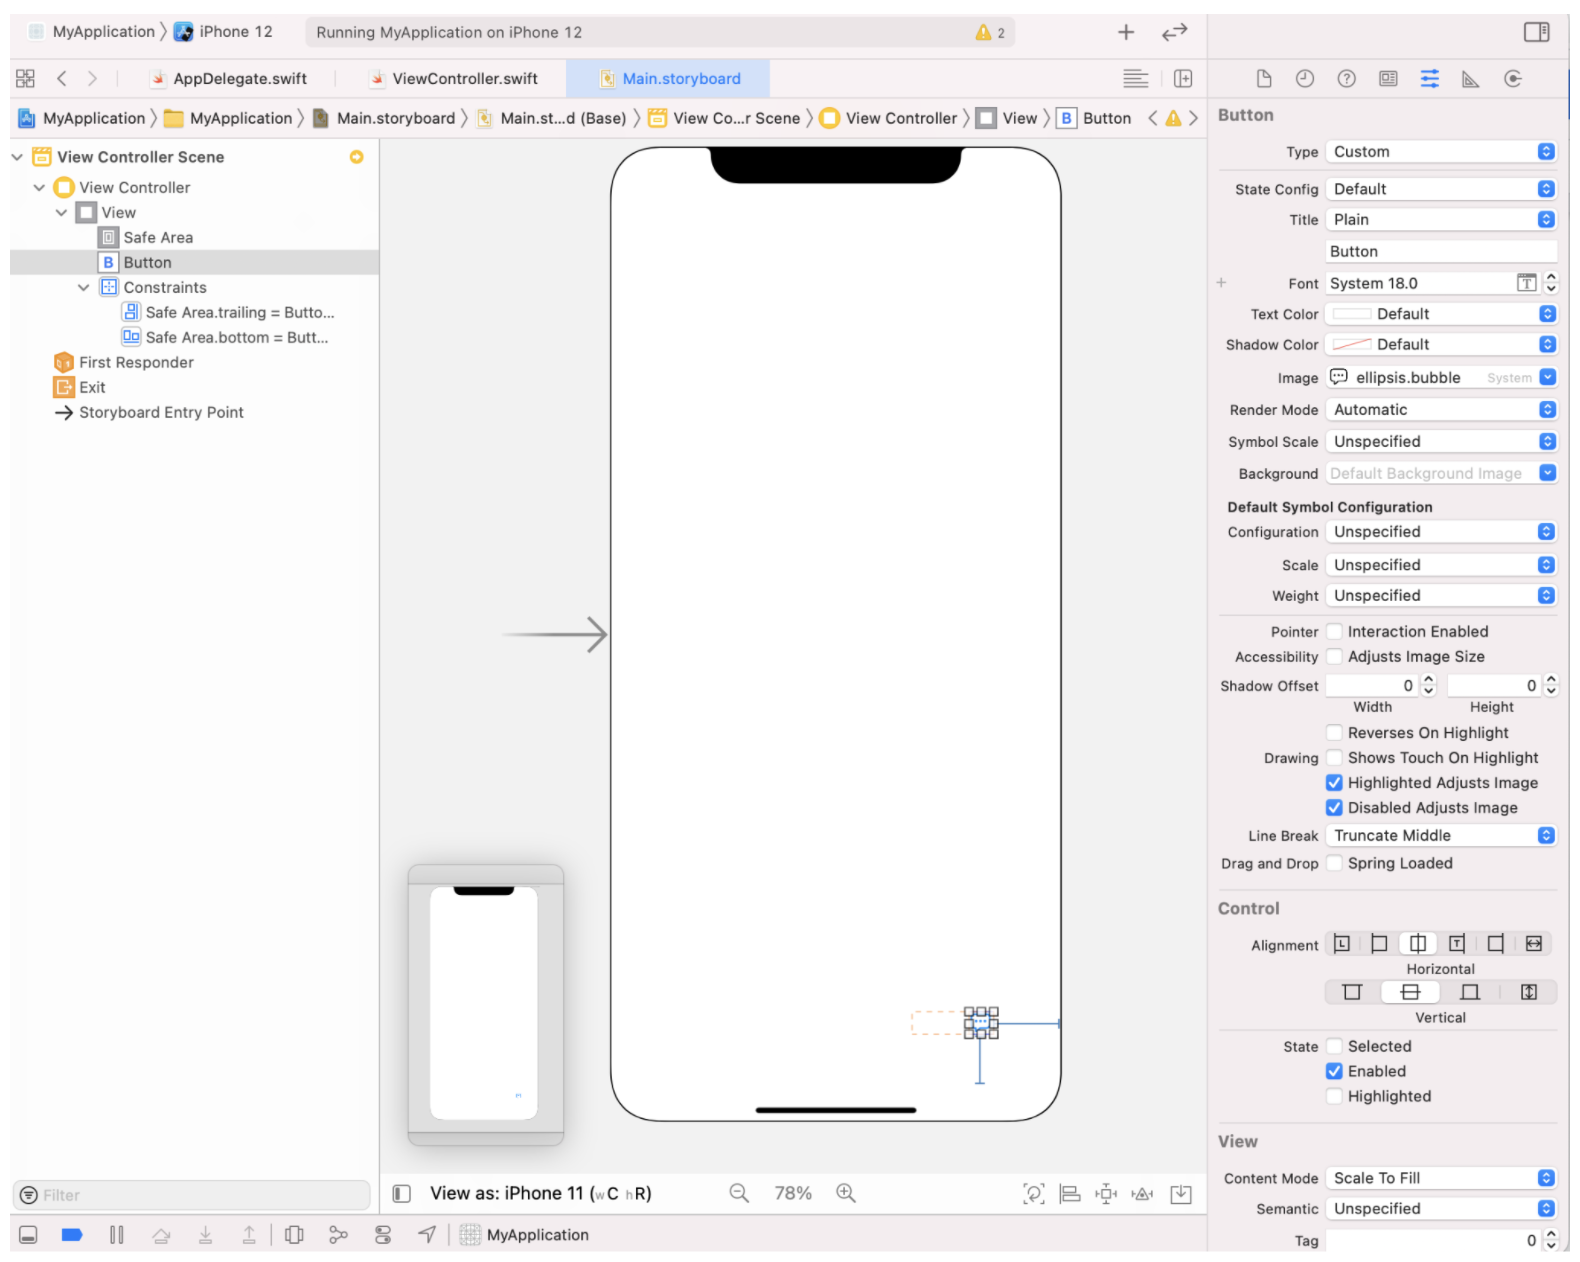This screenshot has height=1262, width=1580.
Task: Check Spring Loaded option
Action: point(1334,864)
